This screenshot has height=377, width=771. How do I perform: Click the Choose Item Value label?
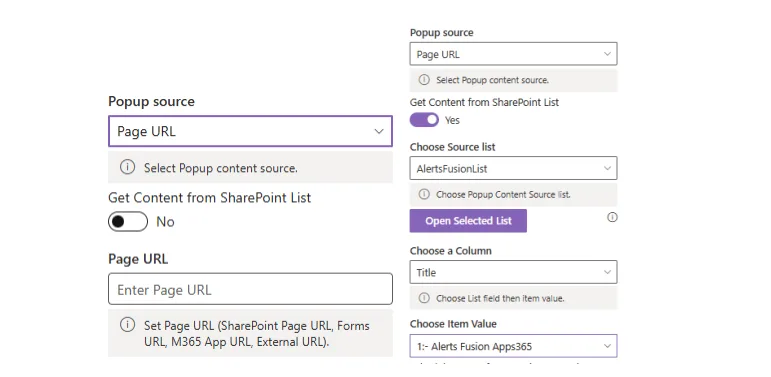click(x=453, y=324)
